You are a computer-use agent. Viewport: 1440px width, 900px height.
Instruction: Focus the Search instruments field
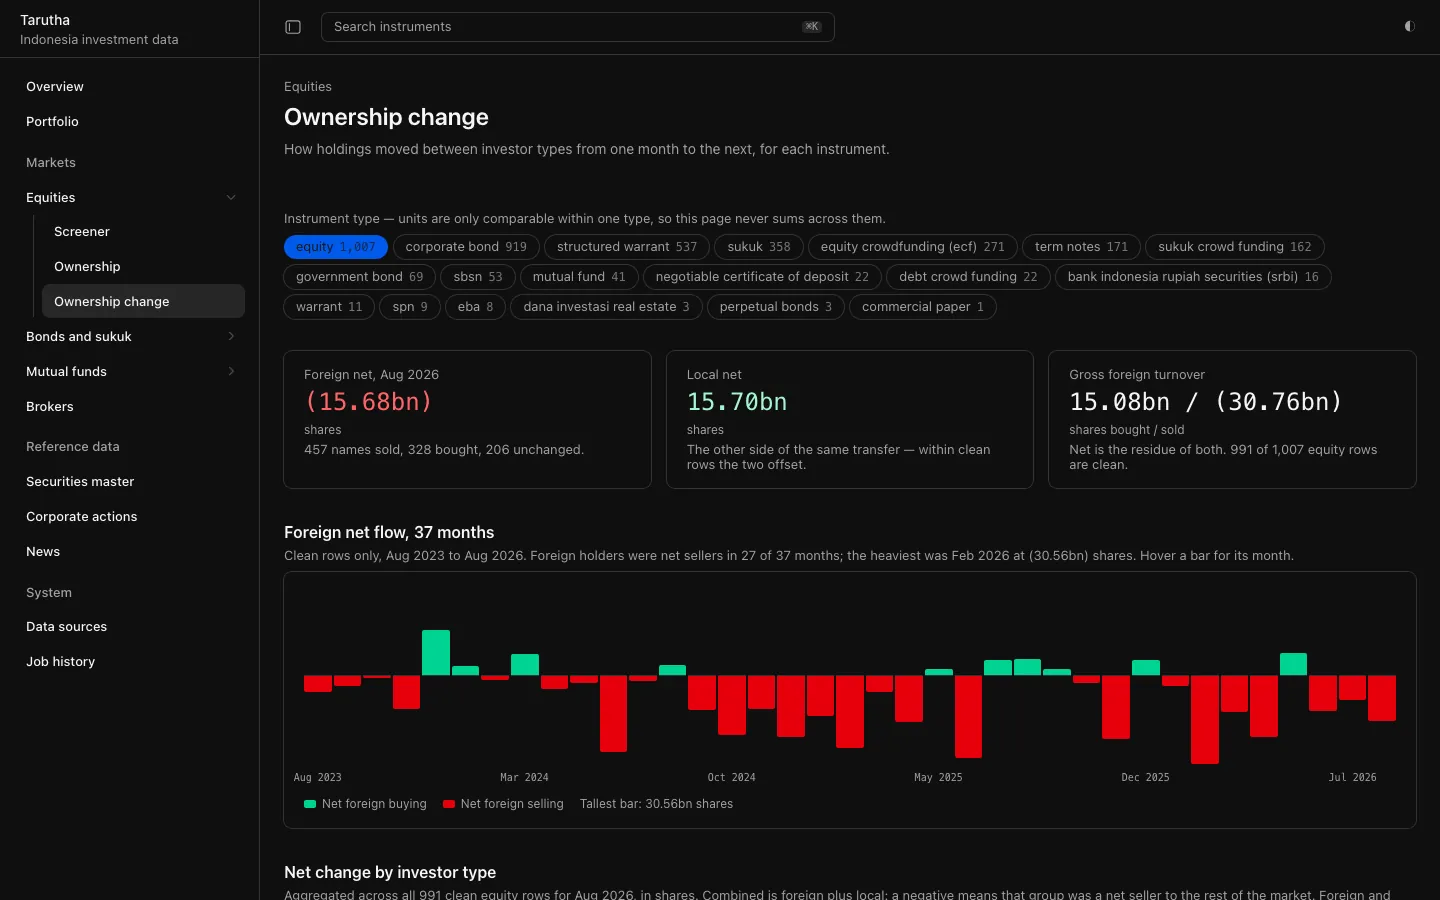pyautogui.click(x=577, y=27)
